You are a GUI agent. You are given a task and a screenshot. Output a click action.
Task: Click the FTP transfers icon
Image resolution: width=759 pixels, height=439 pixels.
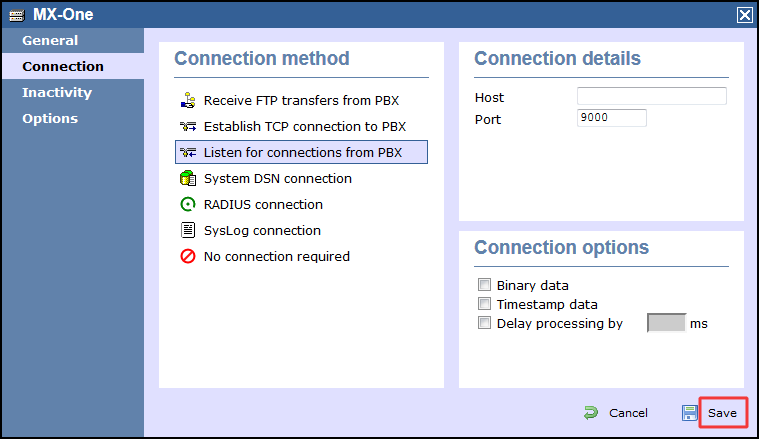[187, 101]
